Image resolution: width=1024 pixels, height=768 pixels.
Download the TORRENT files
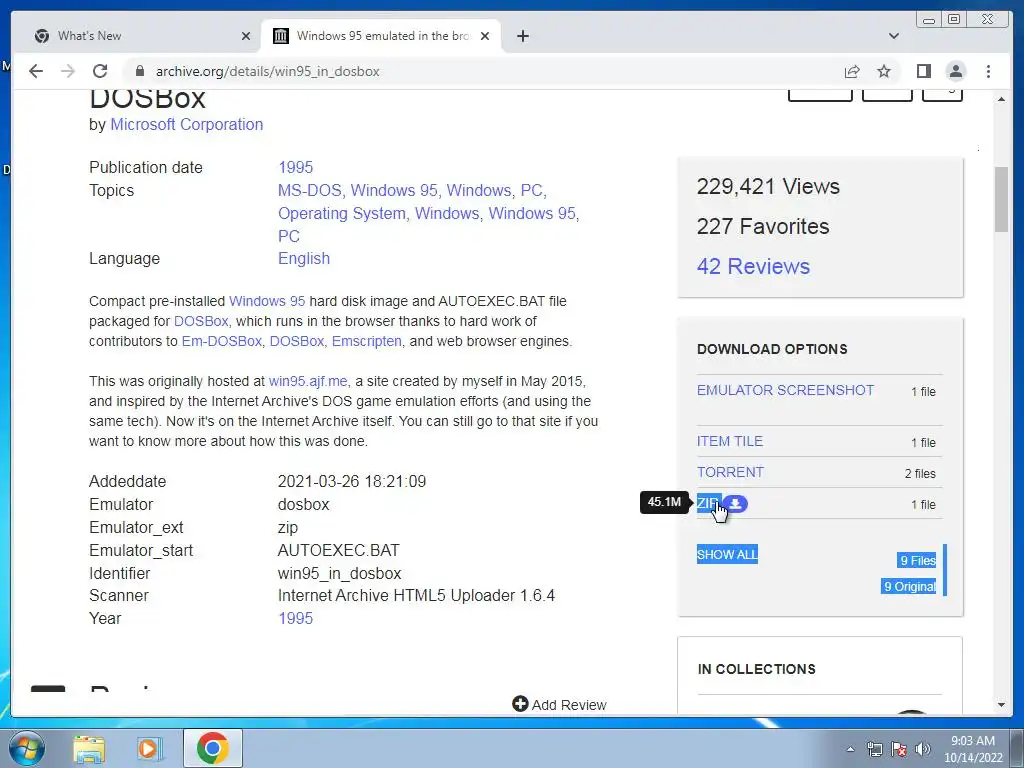pos(730,472)
